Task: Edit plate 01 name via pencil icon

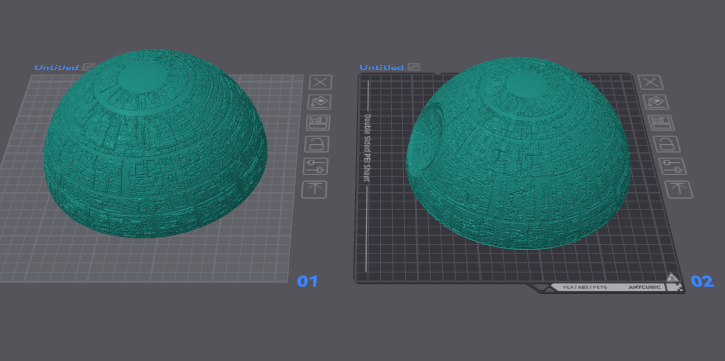Action: (88, 67)
